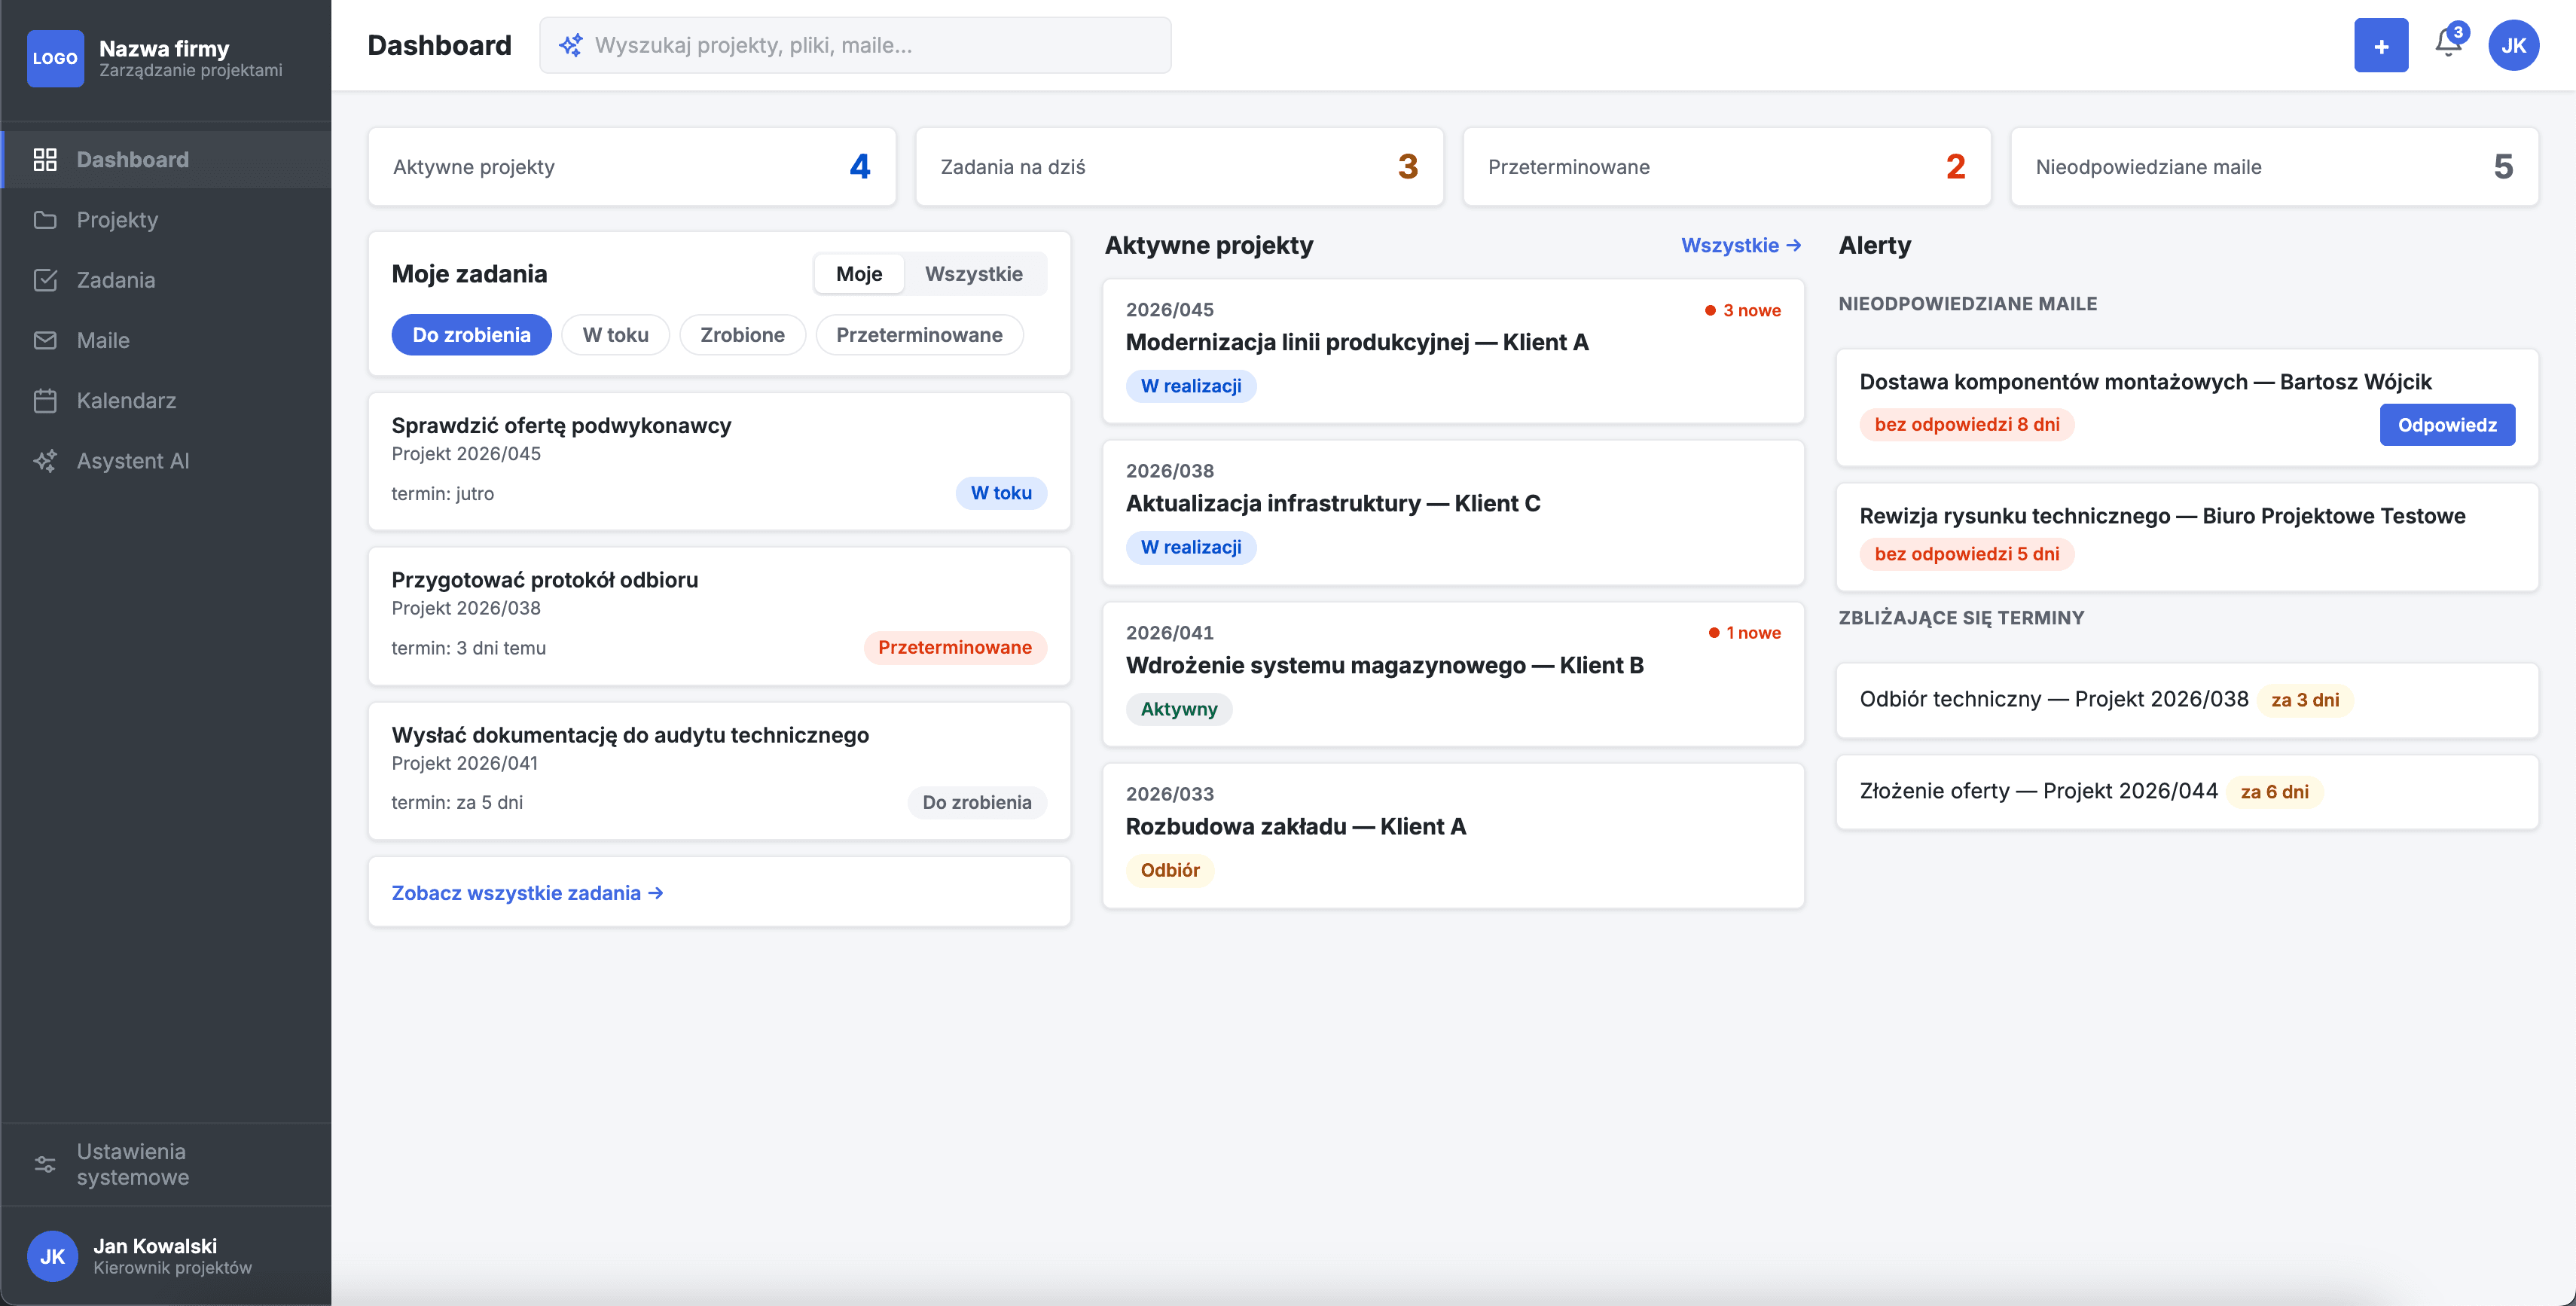This screenshot has height=1306, width=2576.
Task: Click W realizacji badge on project 2026/045
Action: (x=1191, y=386)
